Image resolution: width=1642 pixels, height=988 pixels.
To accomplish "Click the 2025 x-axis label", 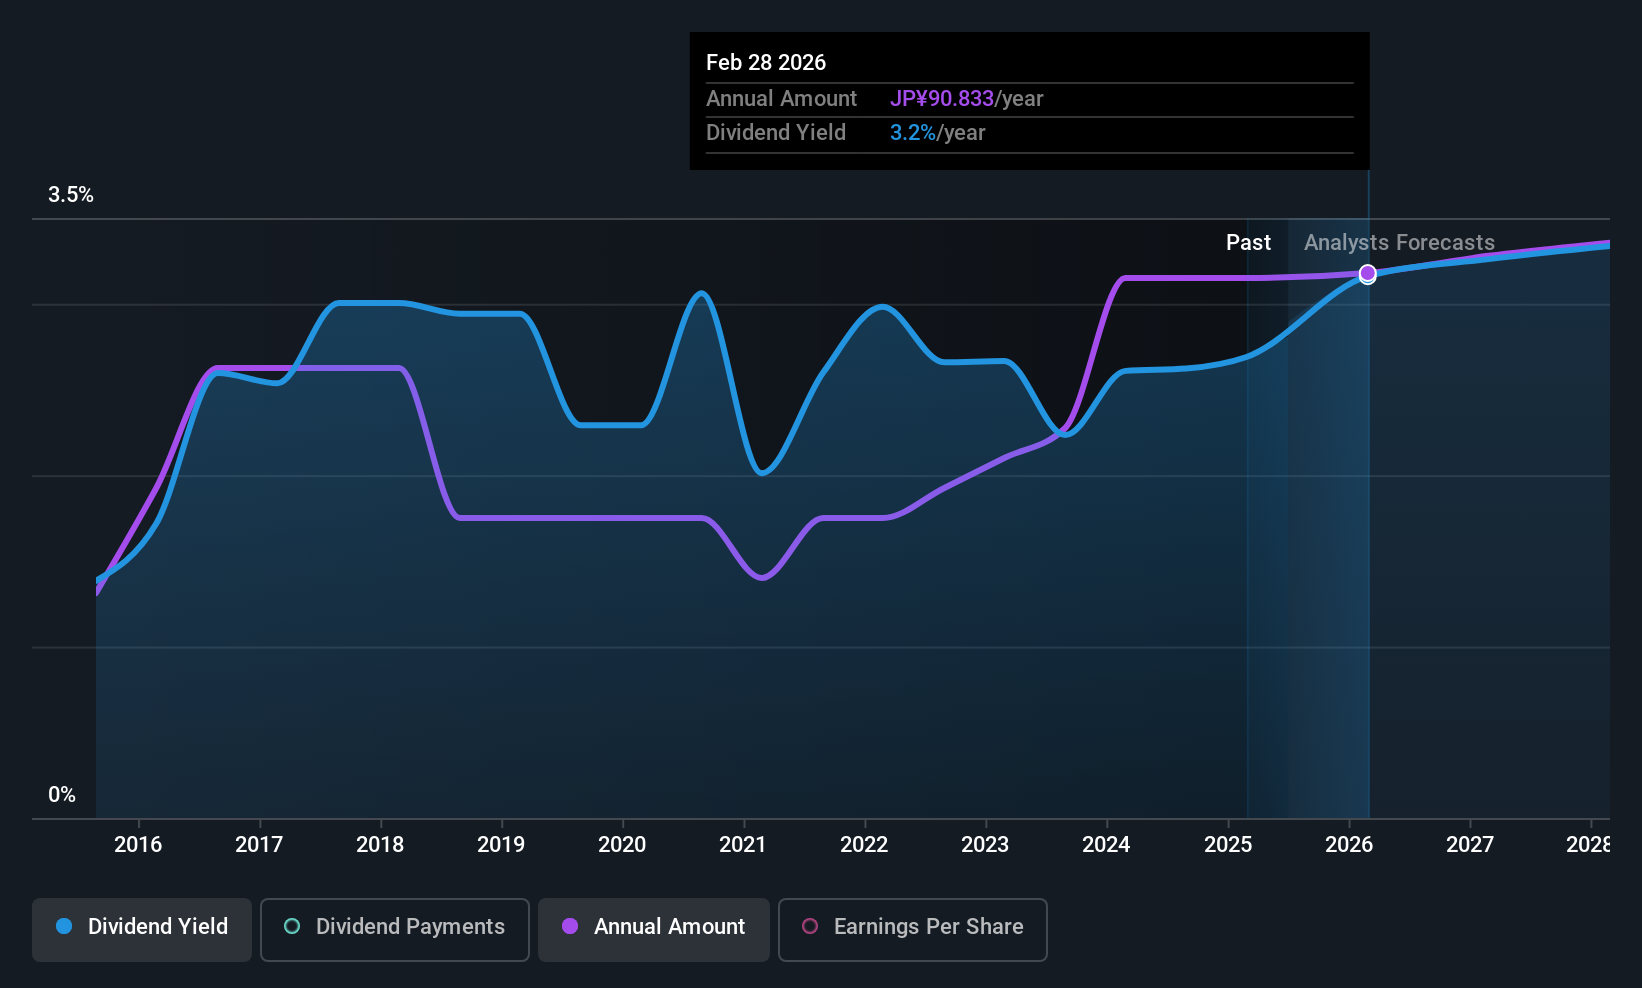I will [x=1228, y=845].
